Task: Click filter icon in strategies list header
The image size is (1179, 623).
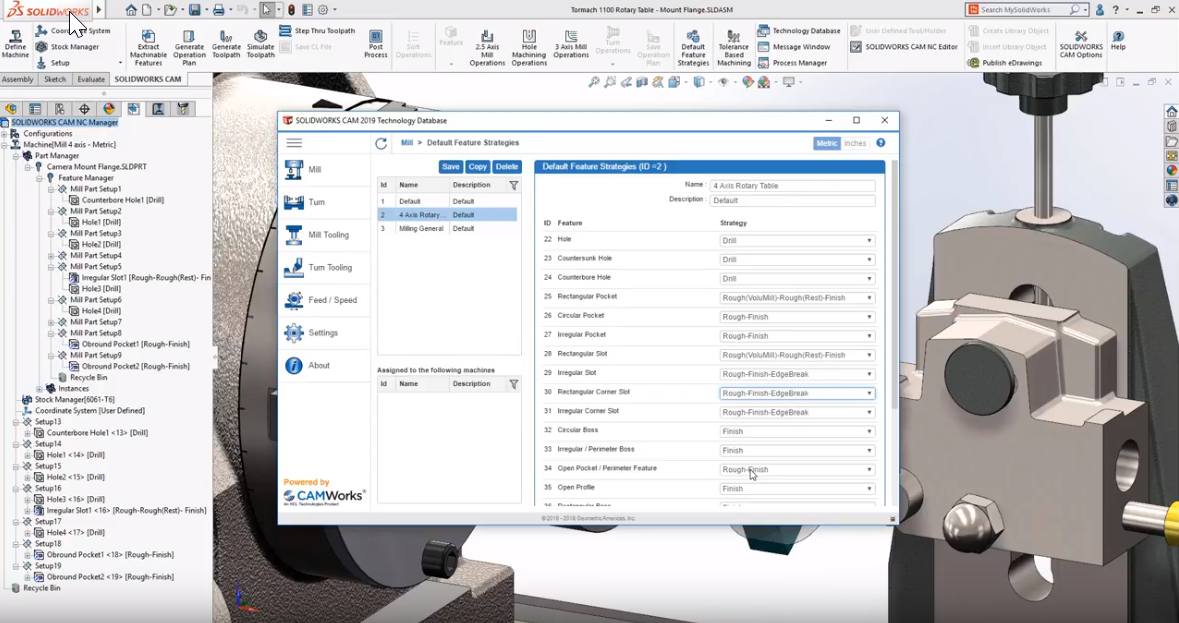Action: pos(514,185)
